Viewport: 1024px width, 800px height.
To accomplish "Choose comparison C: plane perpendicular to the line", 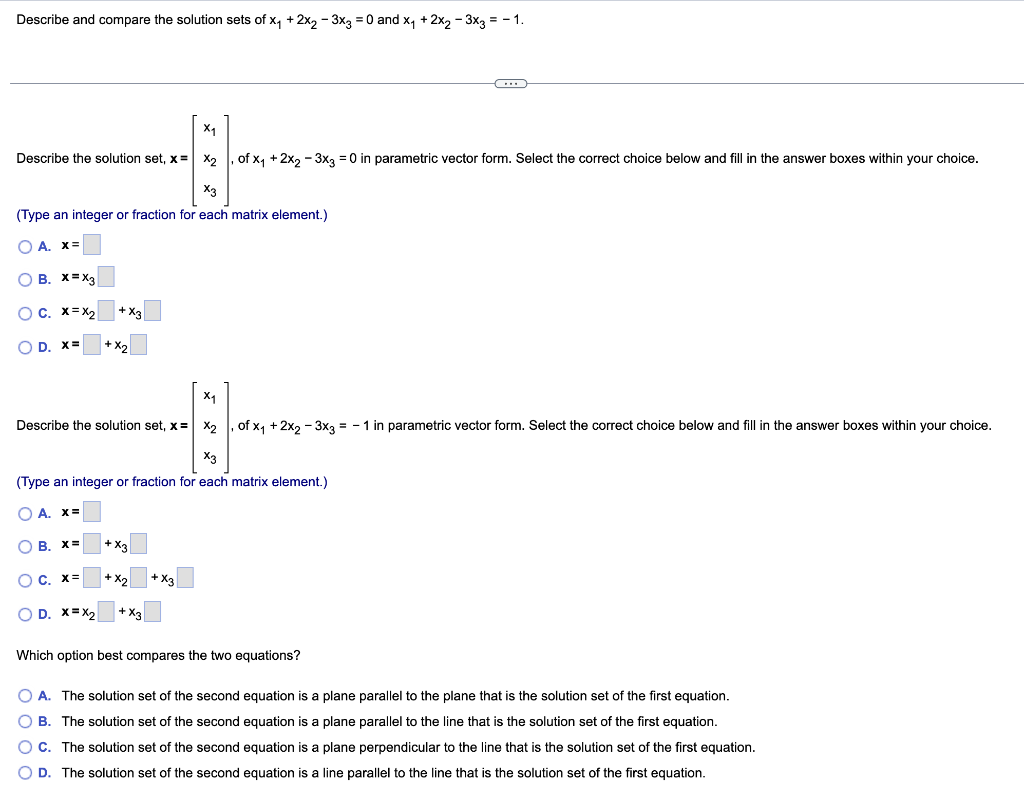I will [x=25, y=747].
